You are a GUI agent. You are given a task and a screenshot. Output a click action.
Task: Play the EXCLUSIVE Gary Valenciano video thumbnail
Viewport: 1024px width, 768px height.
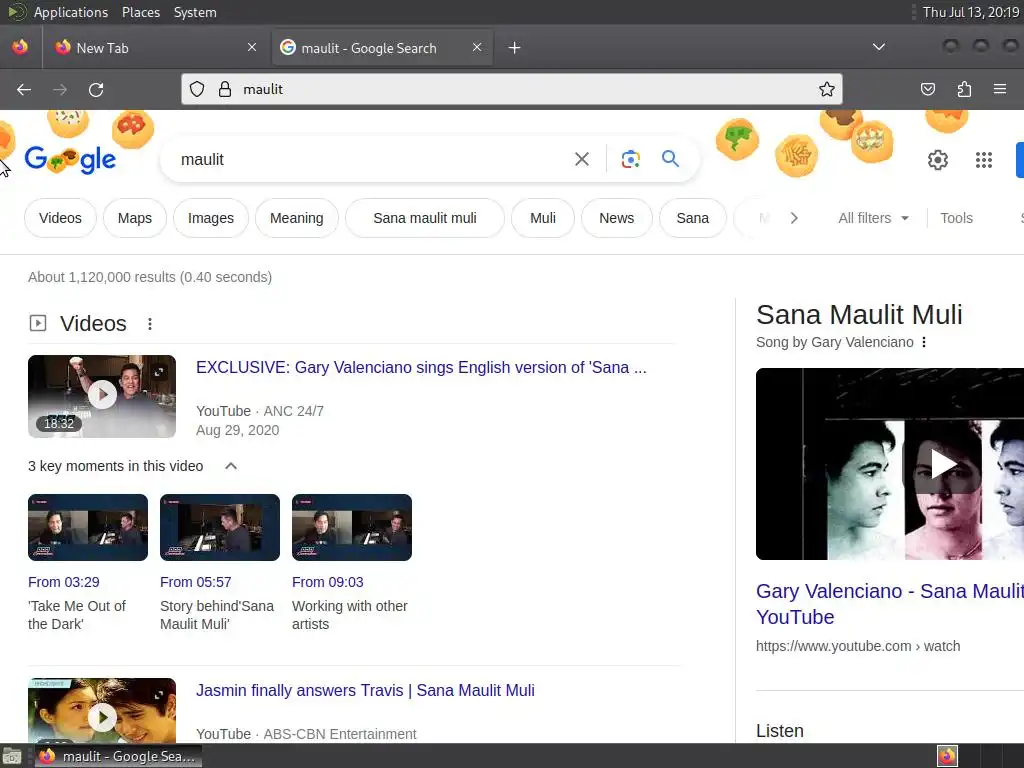pos(102,396)
